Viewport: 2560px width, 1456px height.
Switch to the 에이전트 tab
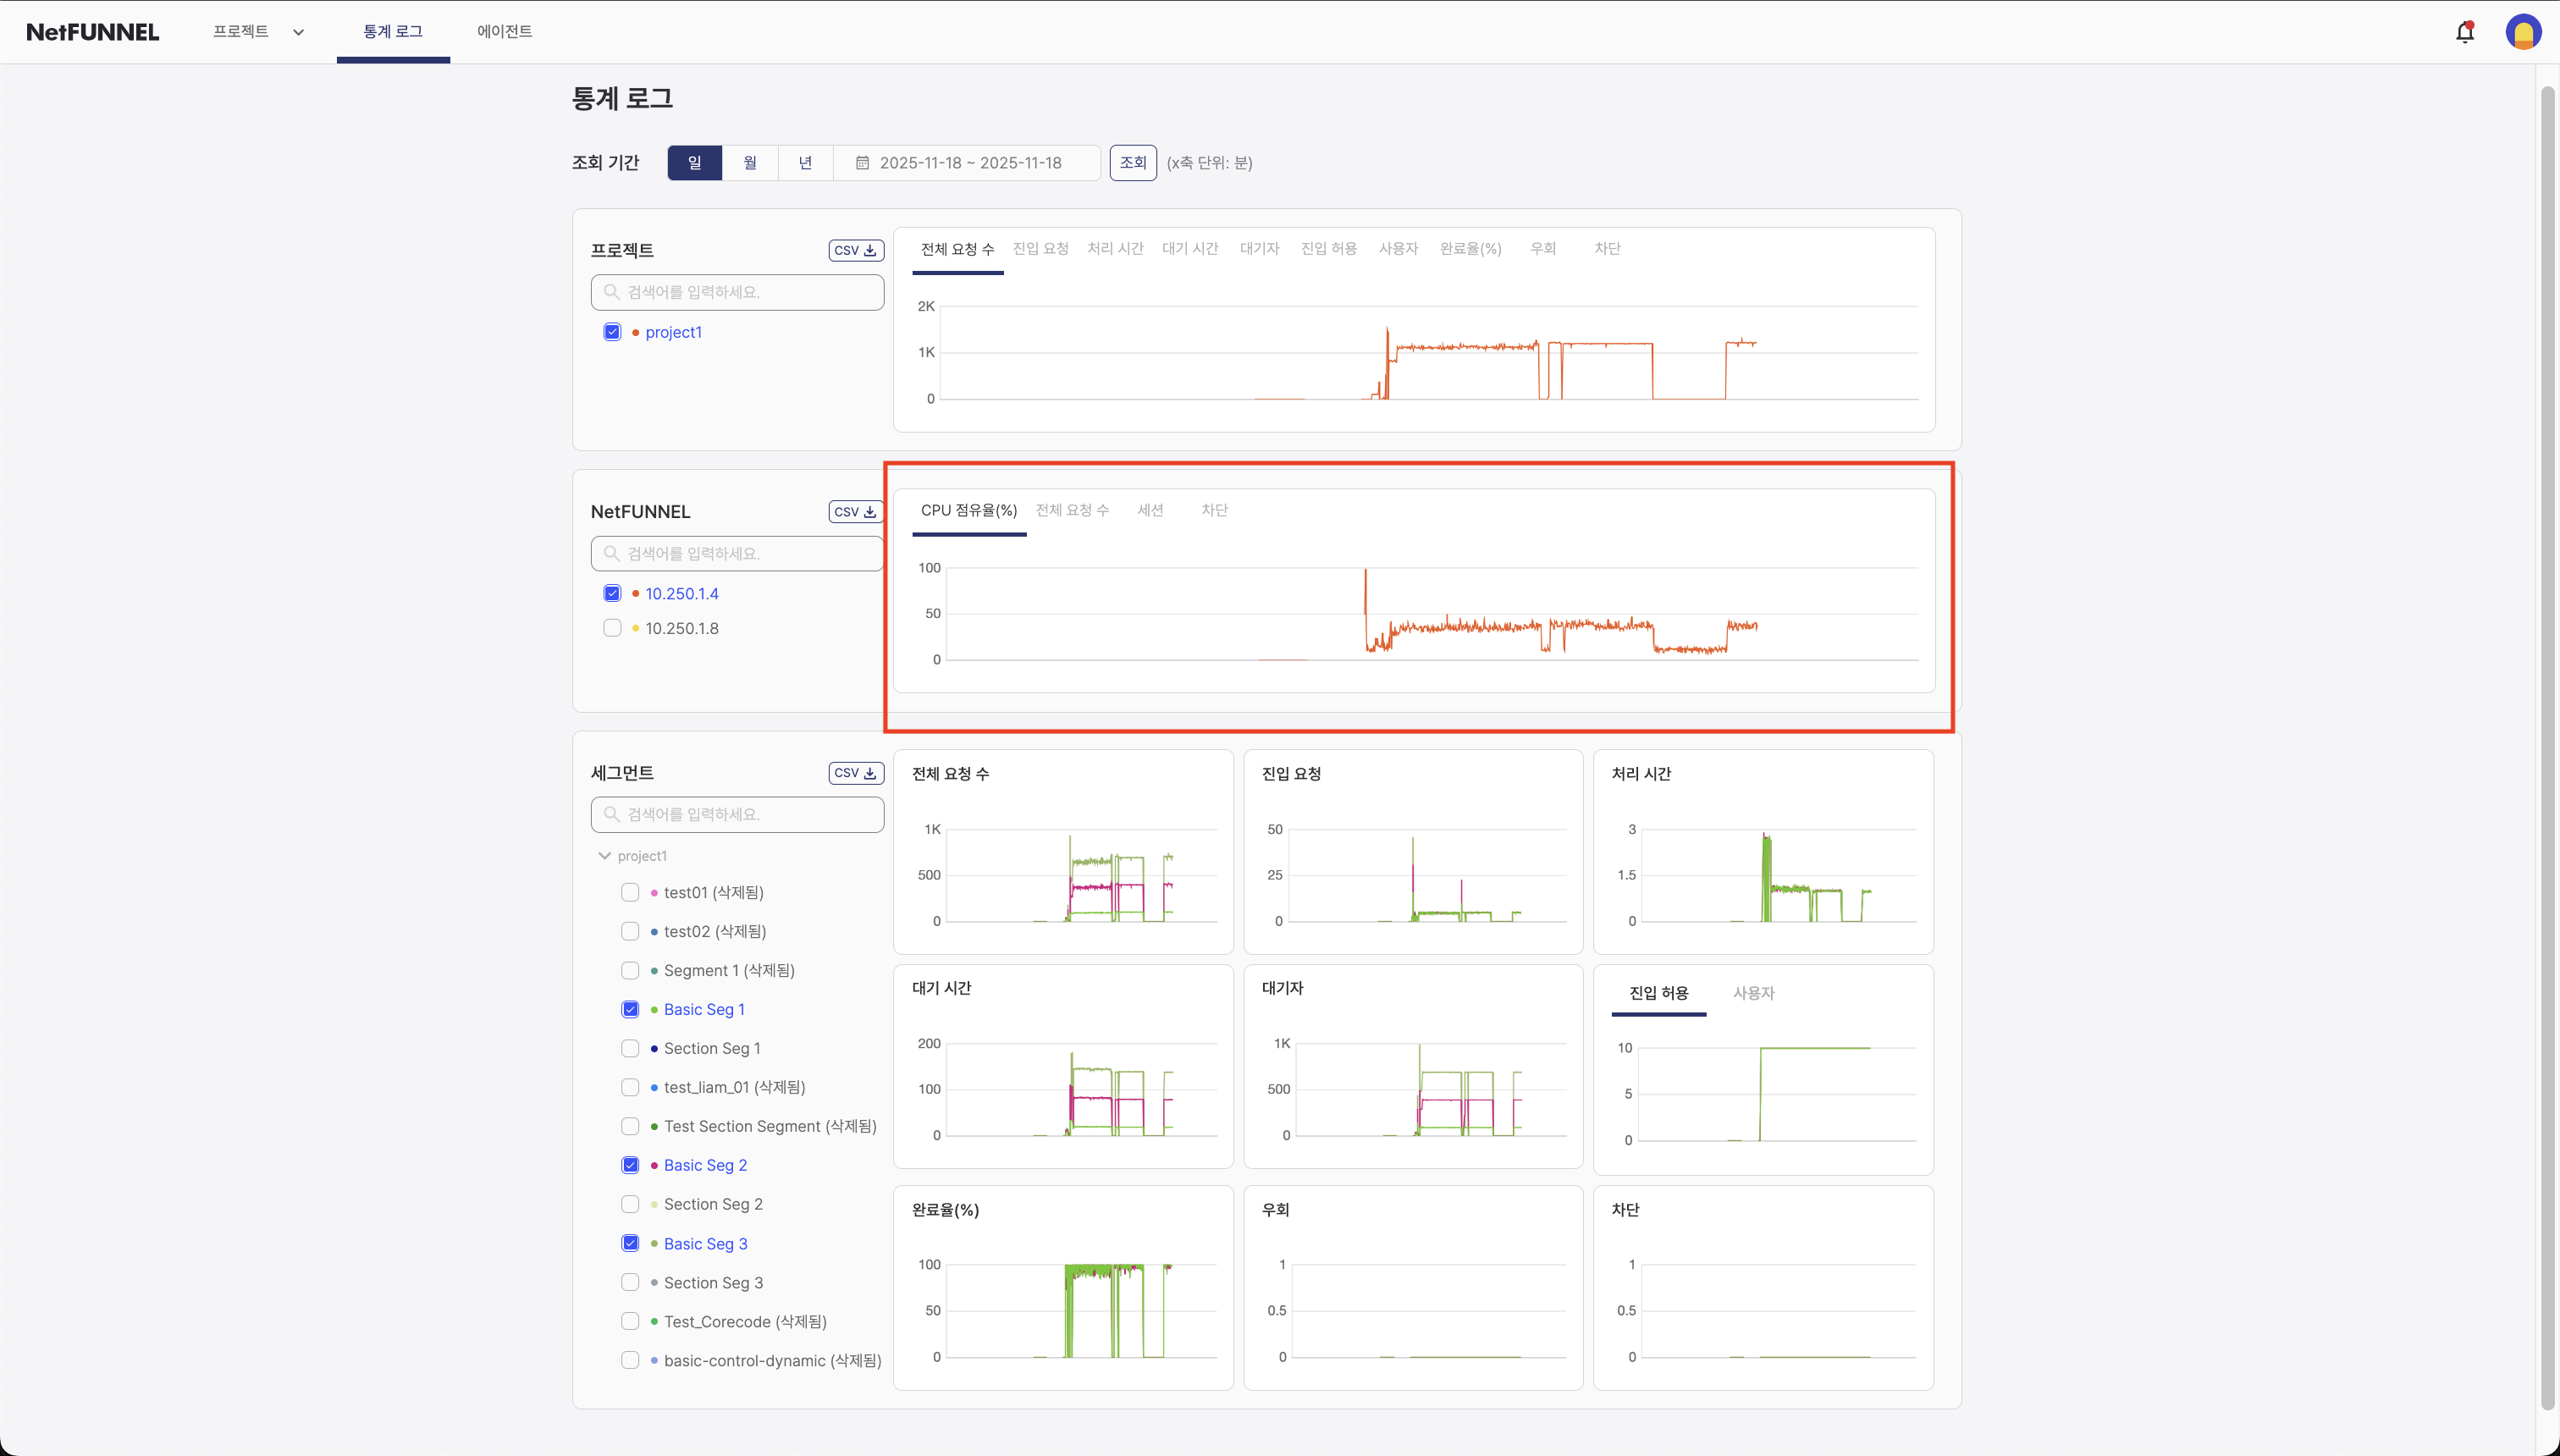[x=504, y=31]
